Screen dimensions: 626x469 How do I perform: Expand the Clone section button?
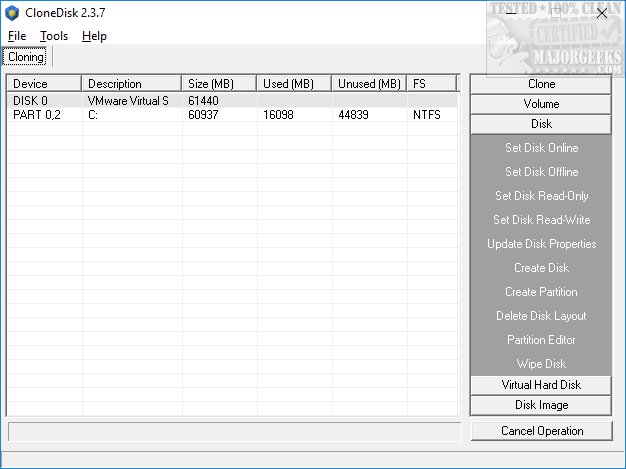541,84
